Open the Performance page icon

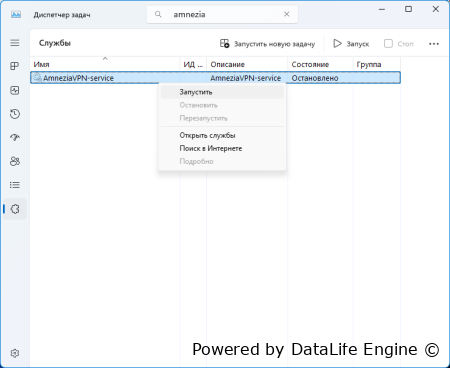pyautogui.click(x=15, y=90)
